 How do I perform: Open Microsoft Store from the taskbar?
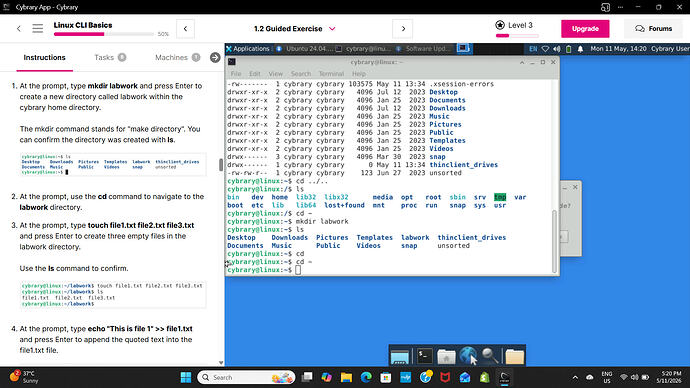click(x=386, y=377)
